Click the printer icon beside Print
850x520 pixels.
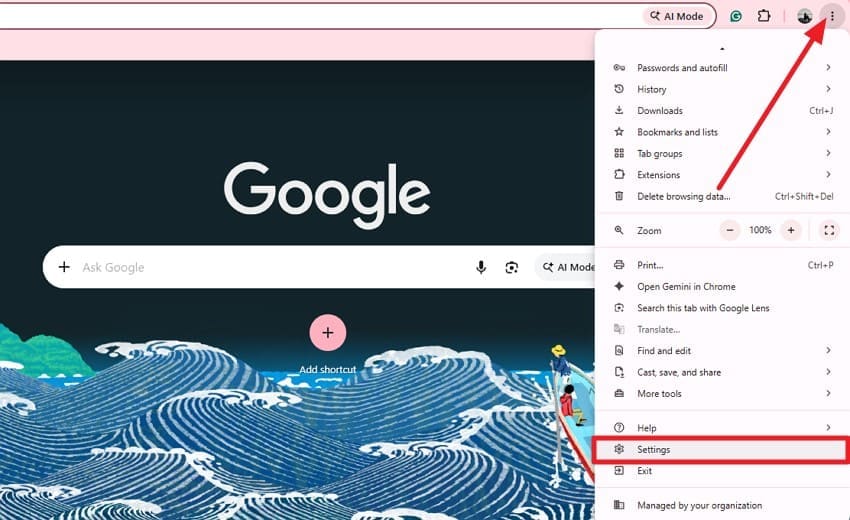(619, 265)
